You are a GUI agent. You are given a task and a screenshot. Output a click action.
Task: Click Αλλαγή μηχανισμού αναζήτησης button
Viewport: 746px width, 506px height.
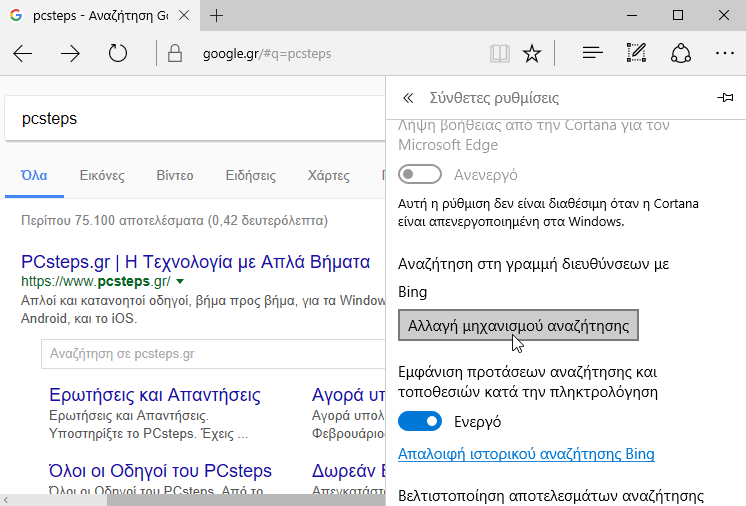click(x=518, y=325)
